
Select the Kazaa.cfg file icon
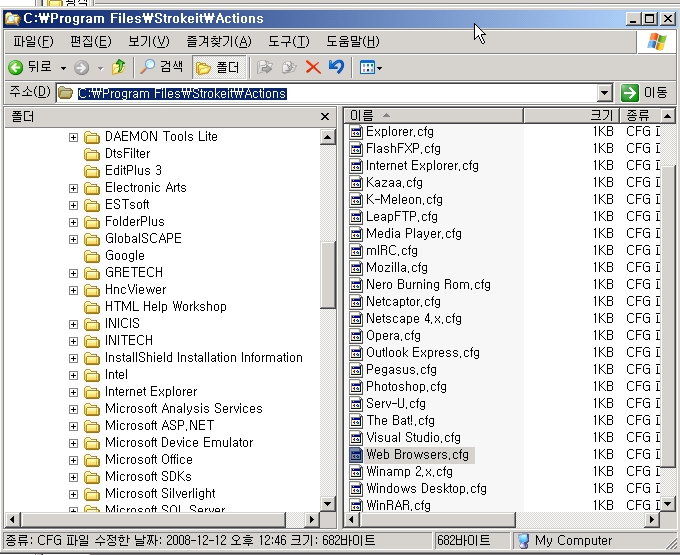click(356, 183)
